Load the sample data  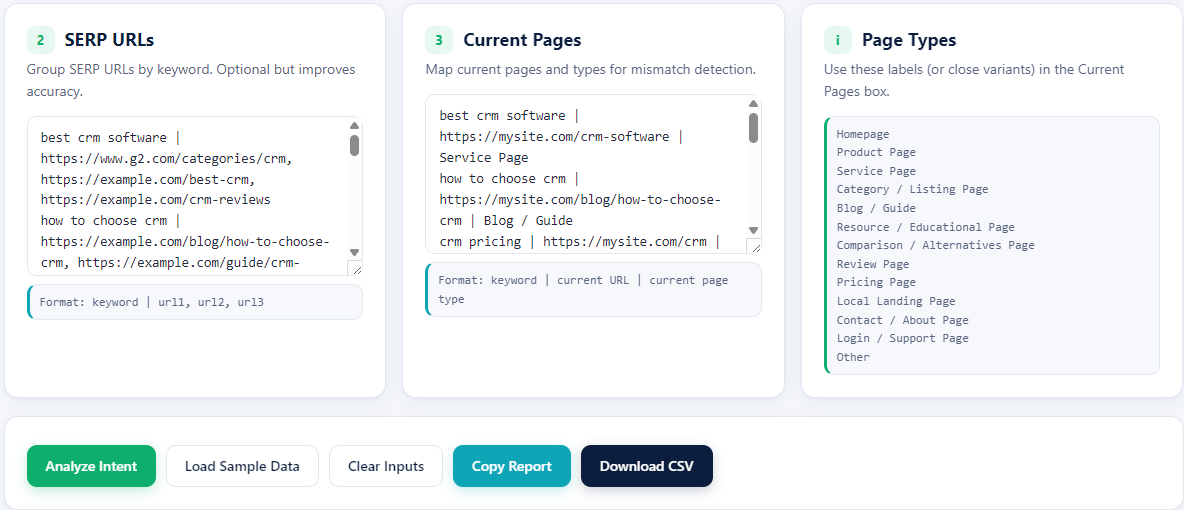[x=242, y=466]
